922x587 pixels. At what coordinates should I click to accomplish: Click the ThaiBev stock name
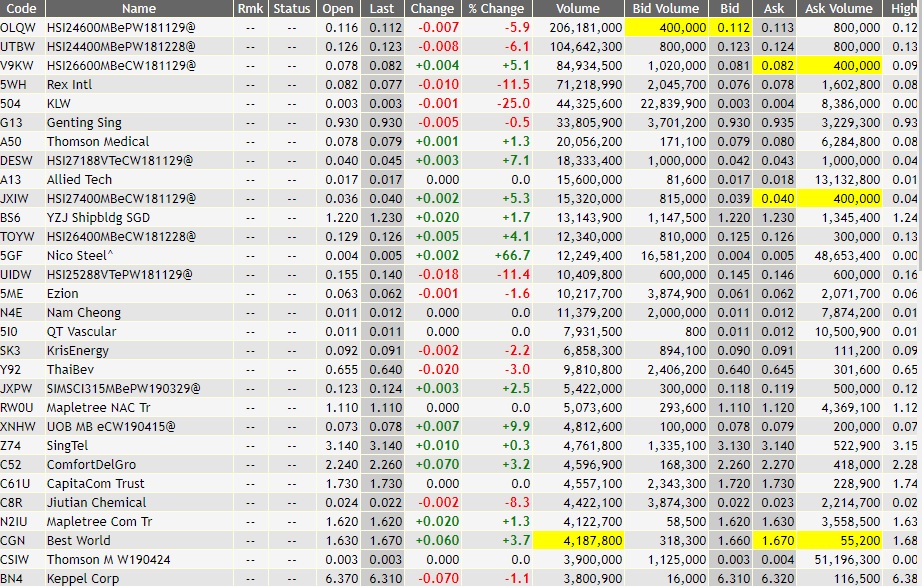click(x=68, y=369)
